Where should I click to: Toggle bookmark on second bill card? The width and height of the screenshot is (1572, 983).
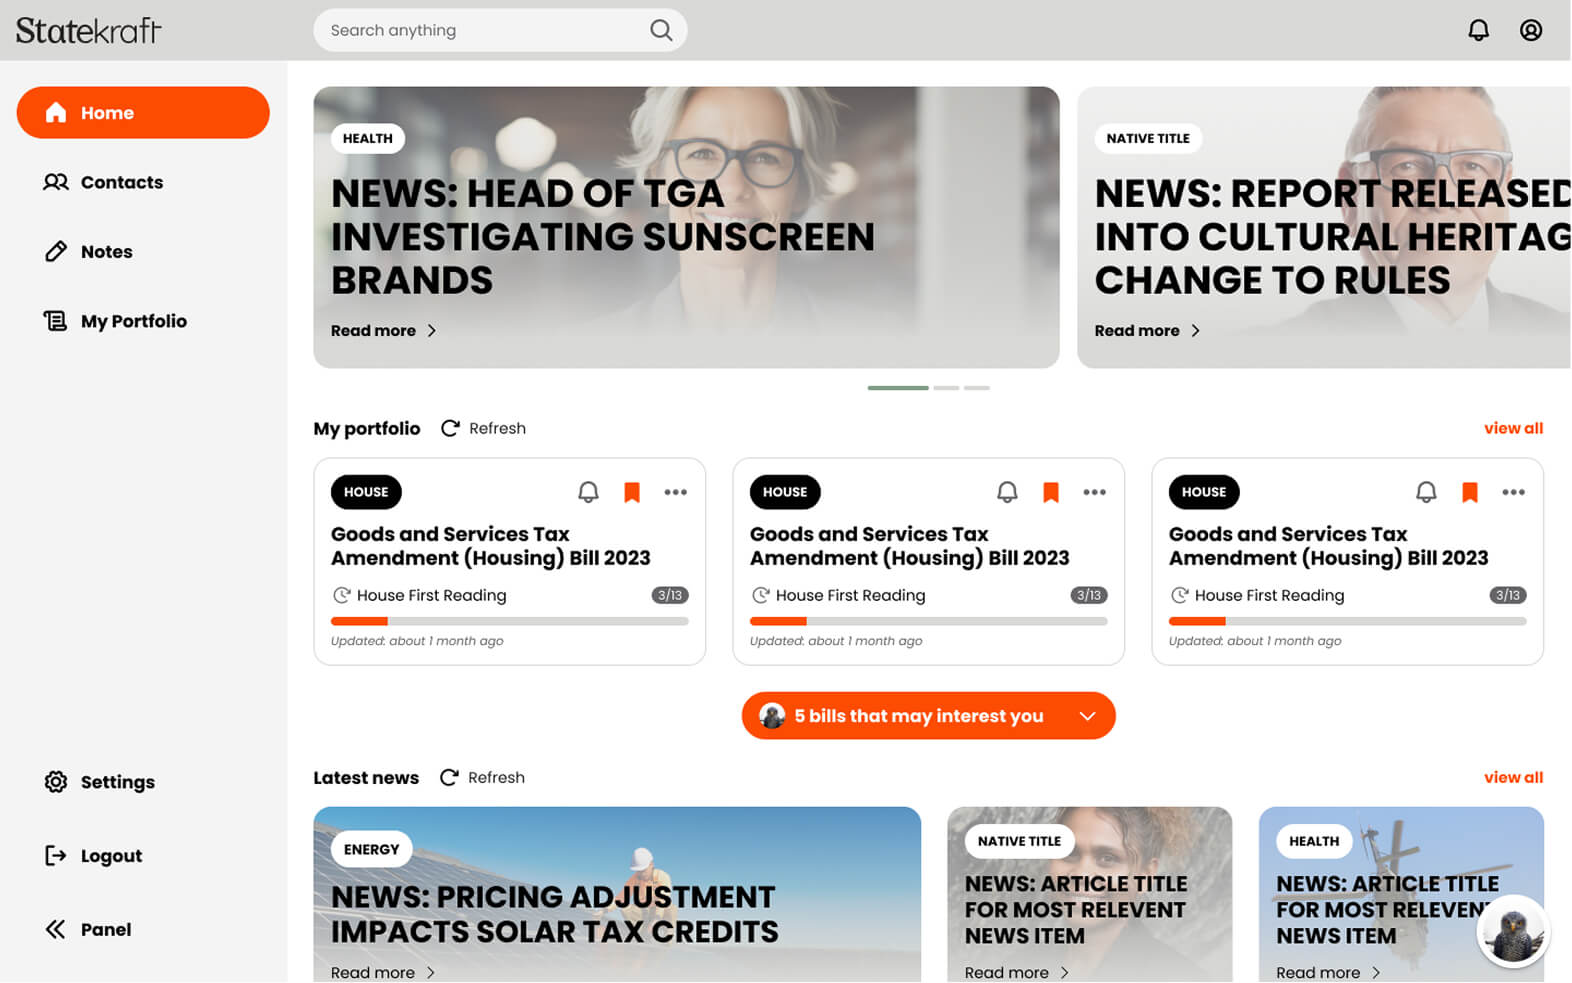[x=1051, y=492]
